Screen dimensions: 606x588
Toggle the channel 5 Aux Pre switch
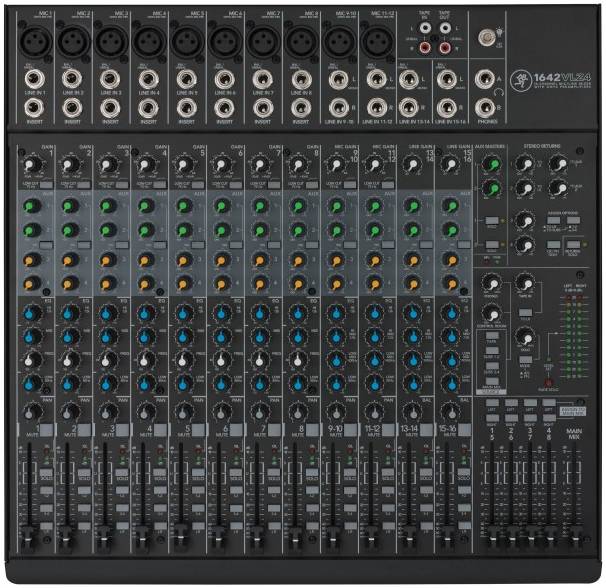[198, 245]
